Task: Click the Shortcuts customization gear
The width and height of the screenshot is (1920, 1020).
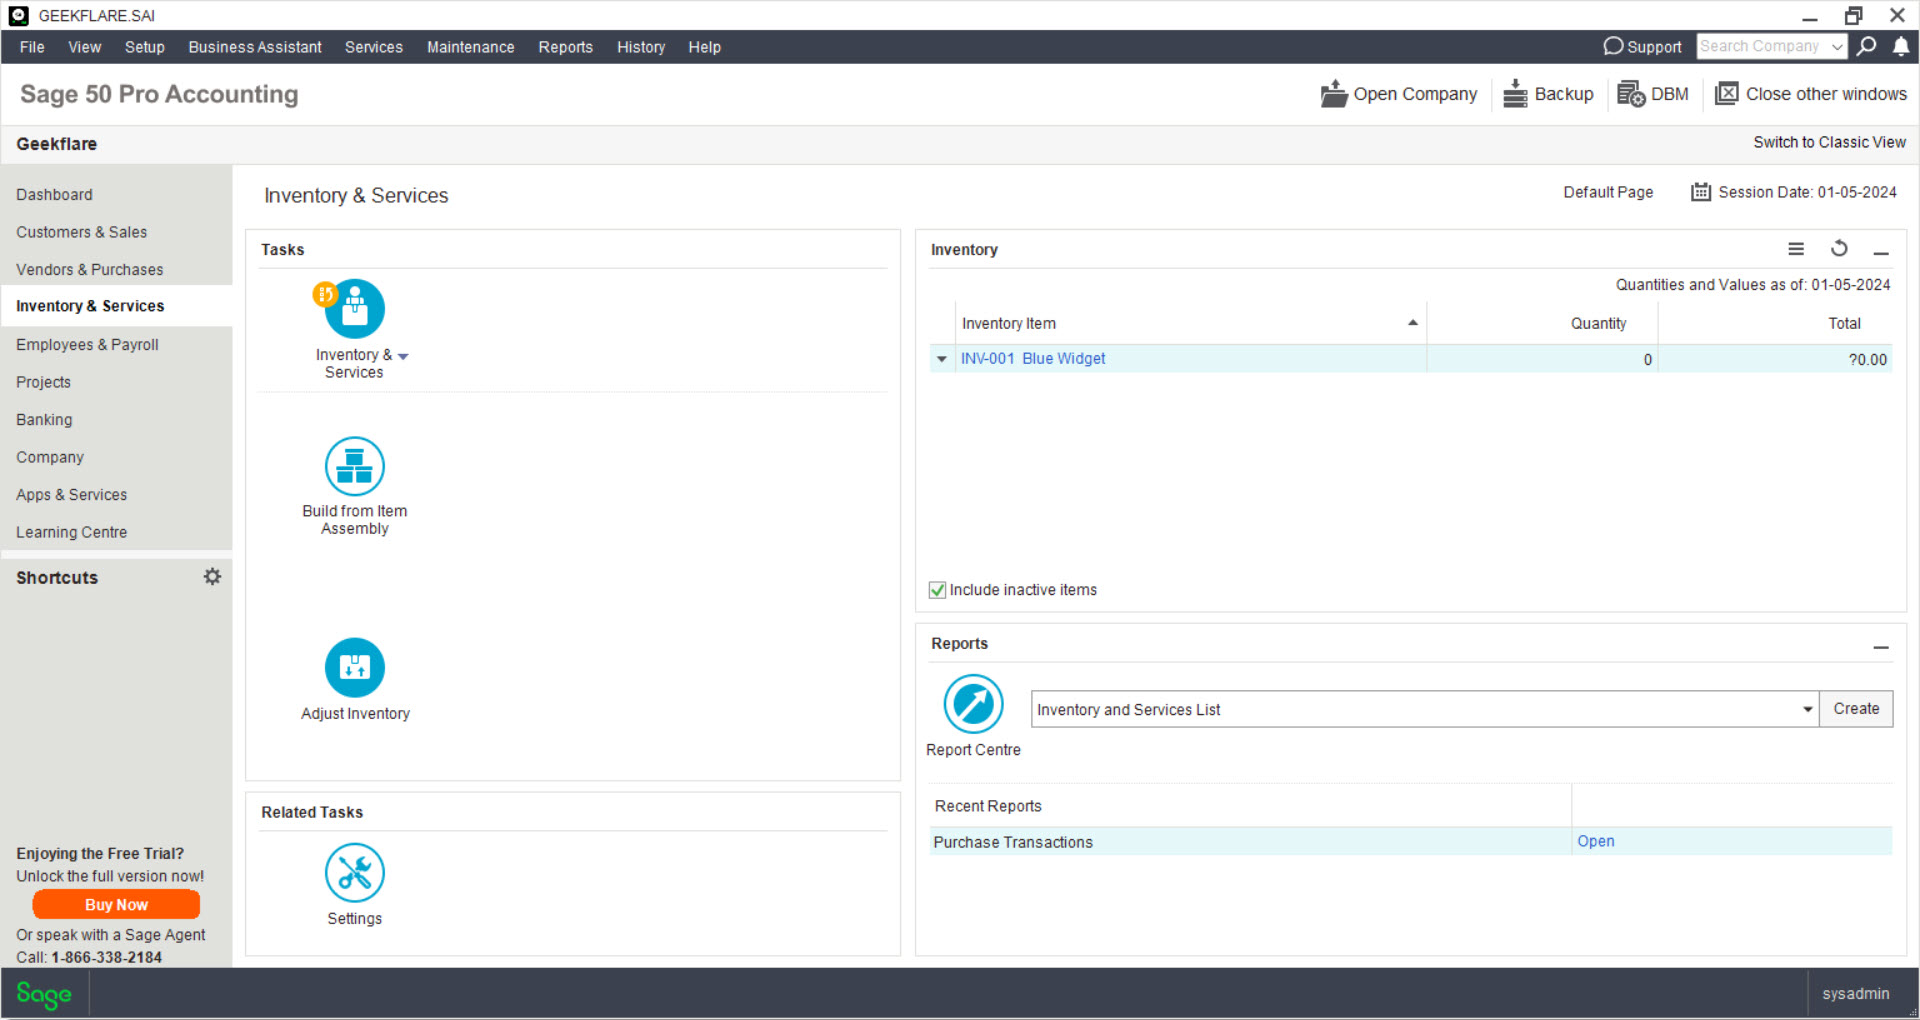Action: (211, 576)
